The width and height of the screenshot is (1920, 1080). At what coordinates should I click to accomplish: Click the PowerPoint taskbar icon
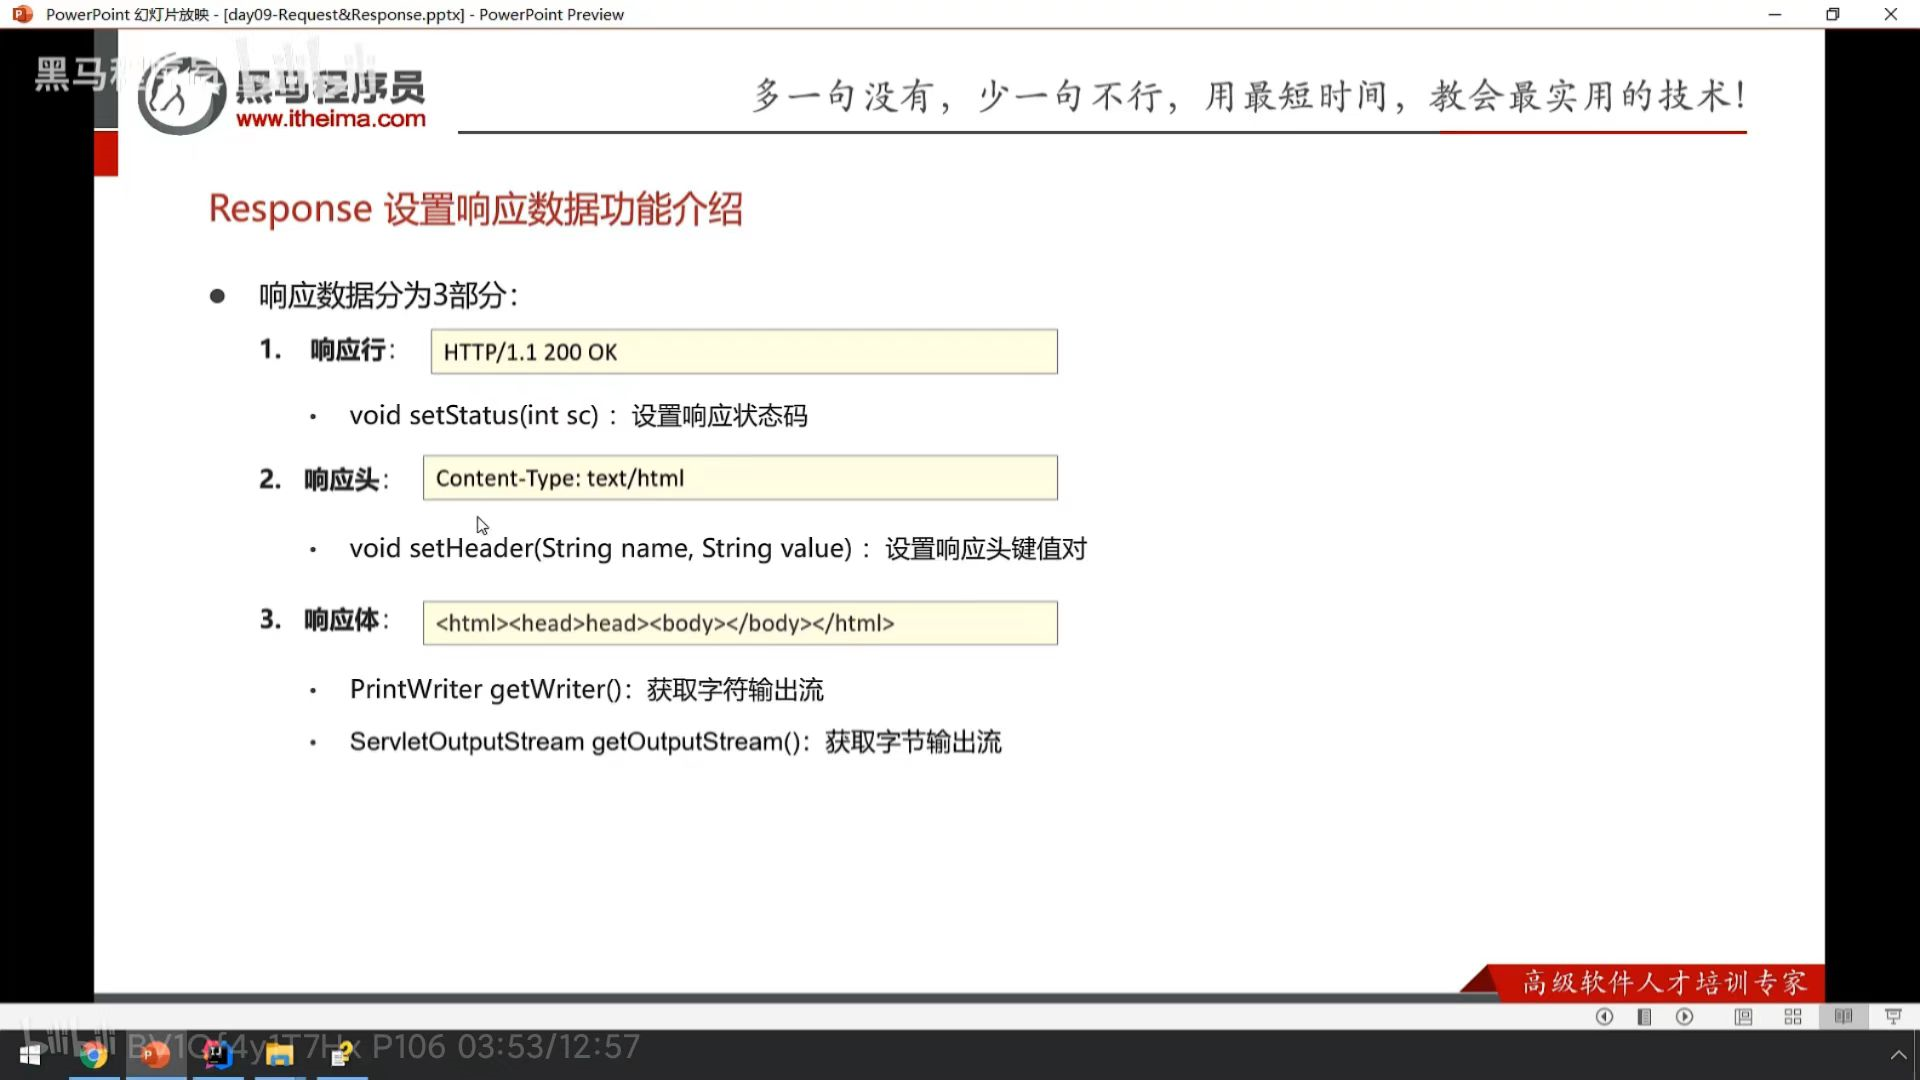coord(155,1055)
